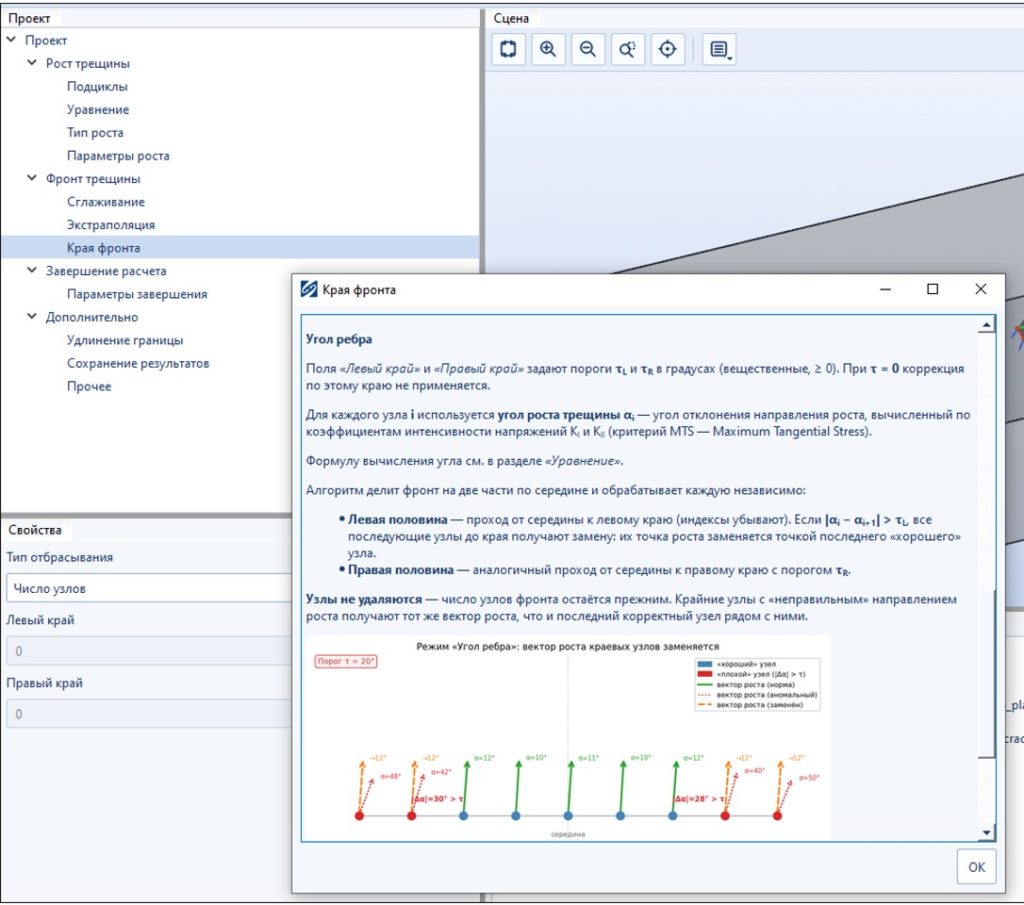Switch to the Сцена tab
The image size is (1024, 905).
[511, 18]
